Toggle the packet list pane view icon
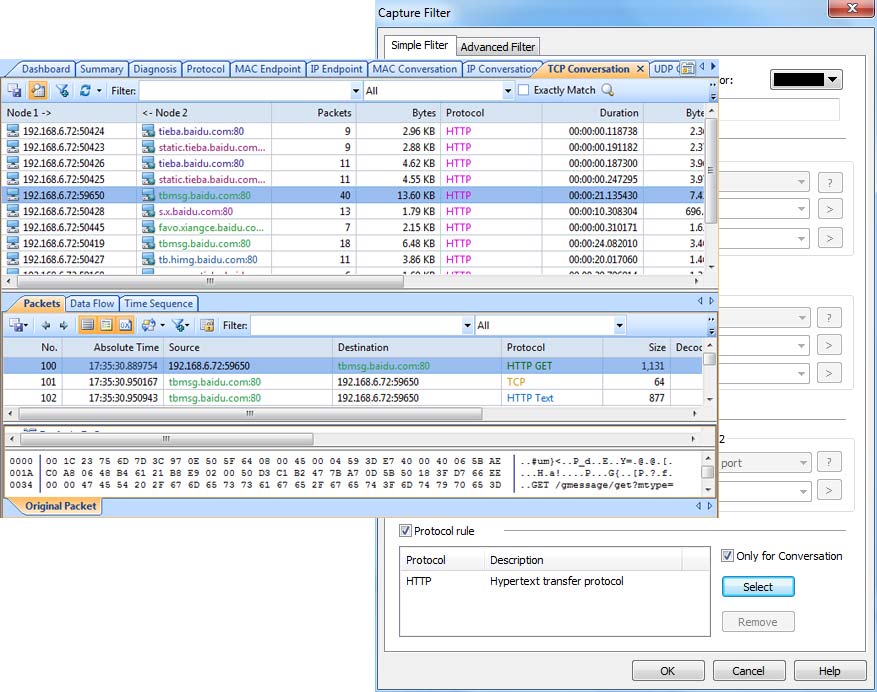Screen dimensions: 877x692 [87, 325]
